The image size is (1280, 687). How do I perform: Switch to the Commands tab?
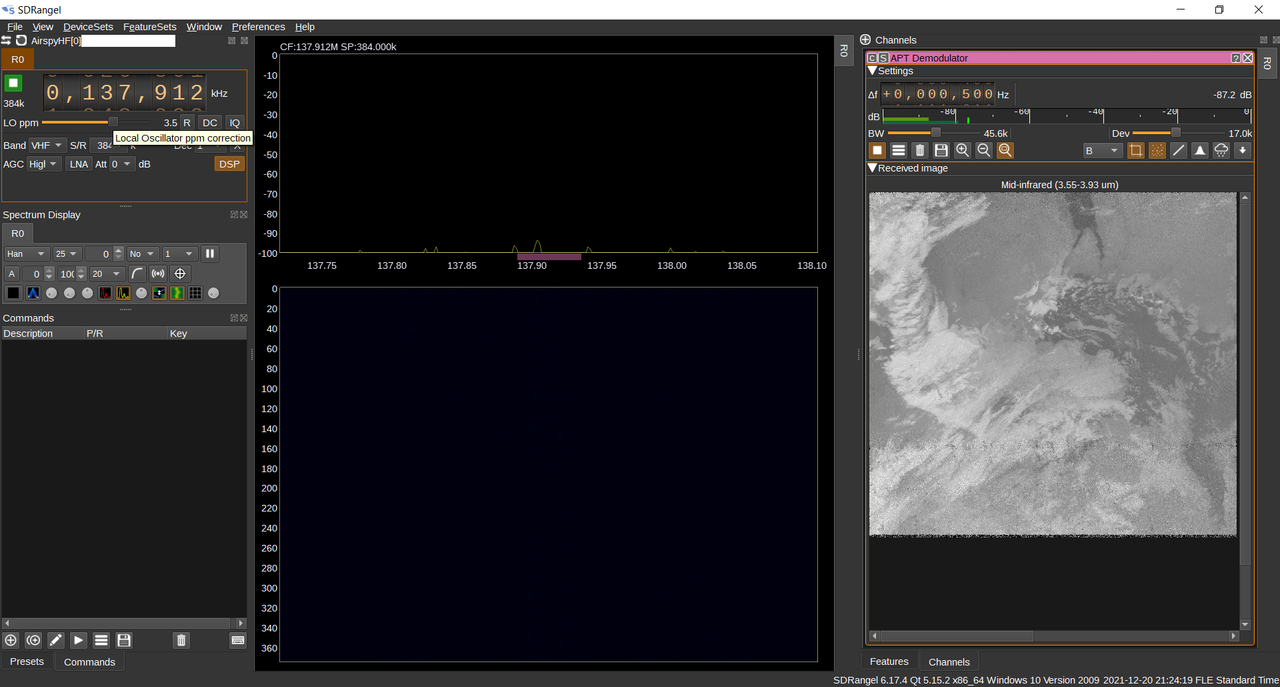(x=90, y=662)
